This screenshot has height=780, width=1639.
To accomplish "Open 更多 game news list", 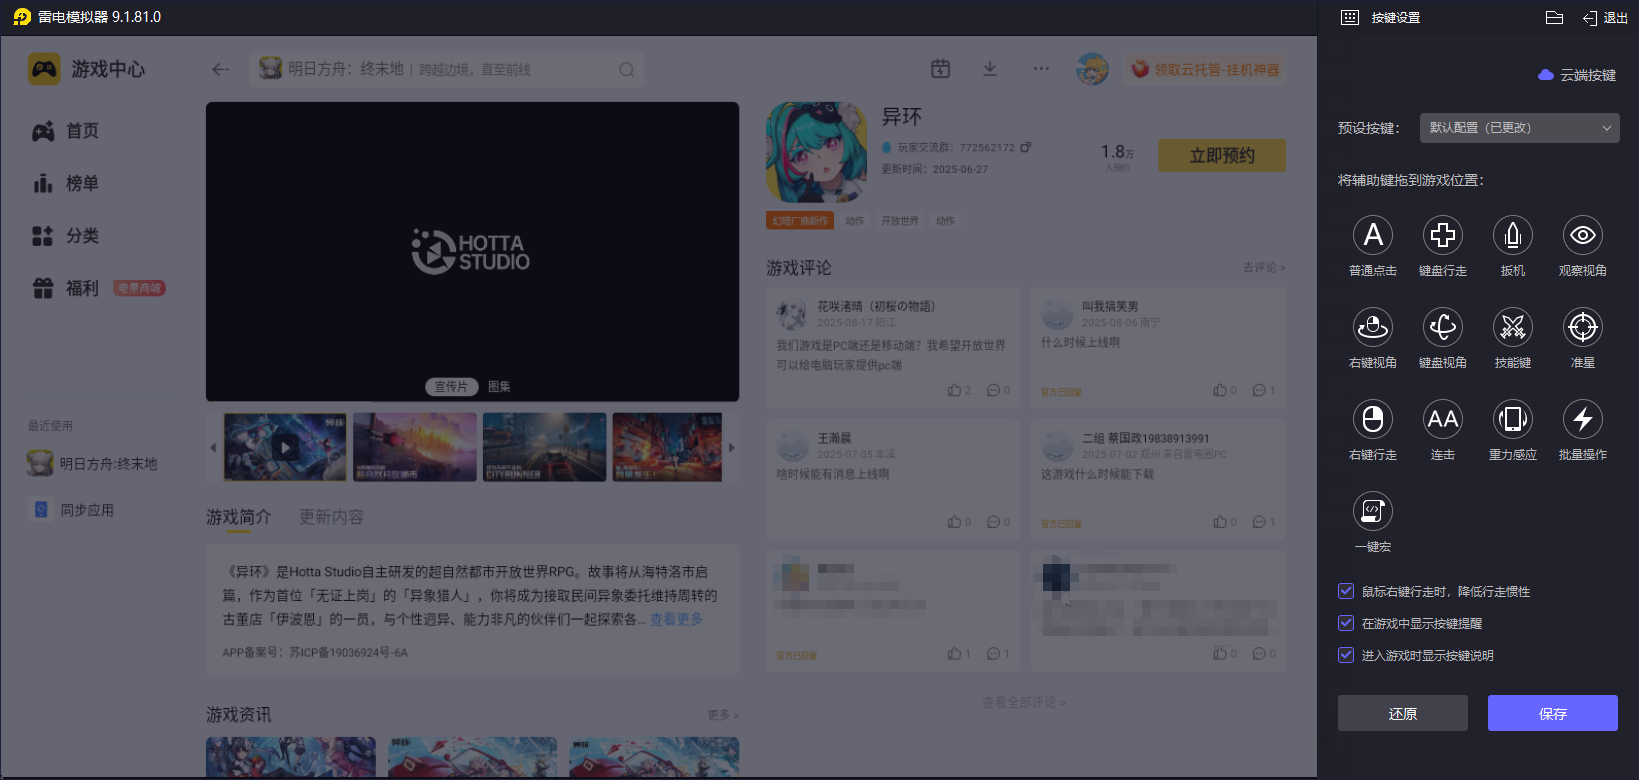I will click(x=722, y=715).
